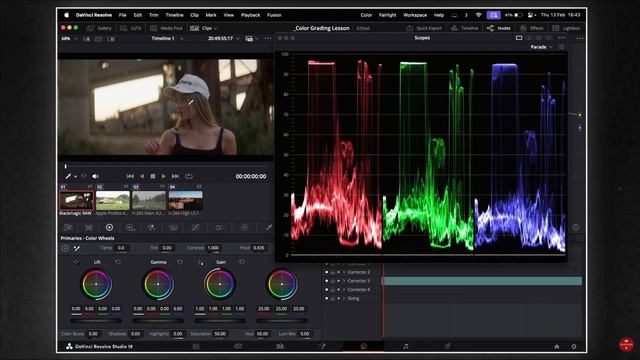Click the Timeline toolbar button
The width and height of the screenshot is (640, 360).
[x=464, y=28]
